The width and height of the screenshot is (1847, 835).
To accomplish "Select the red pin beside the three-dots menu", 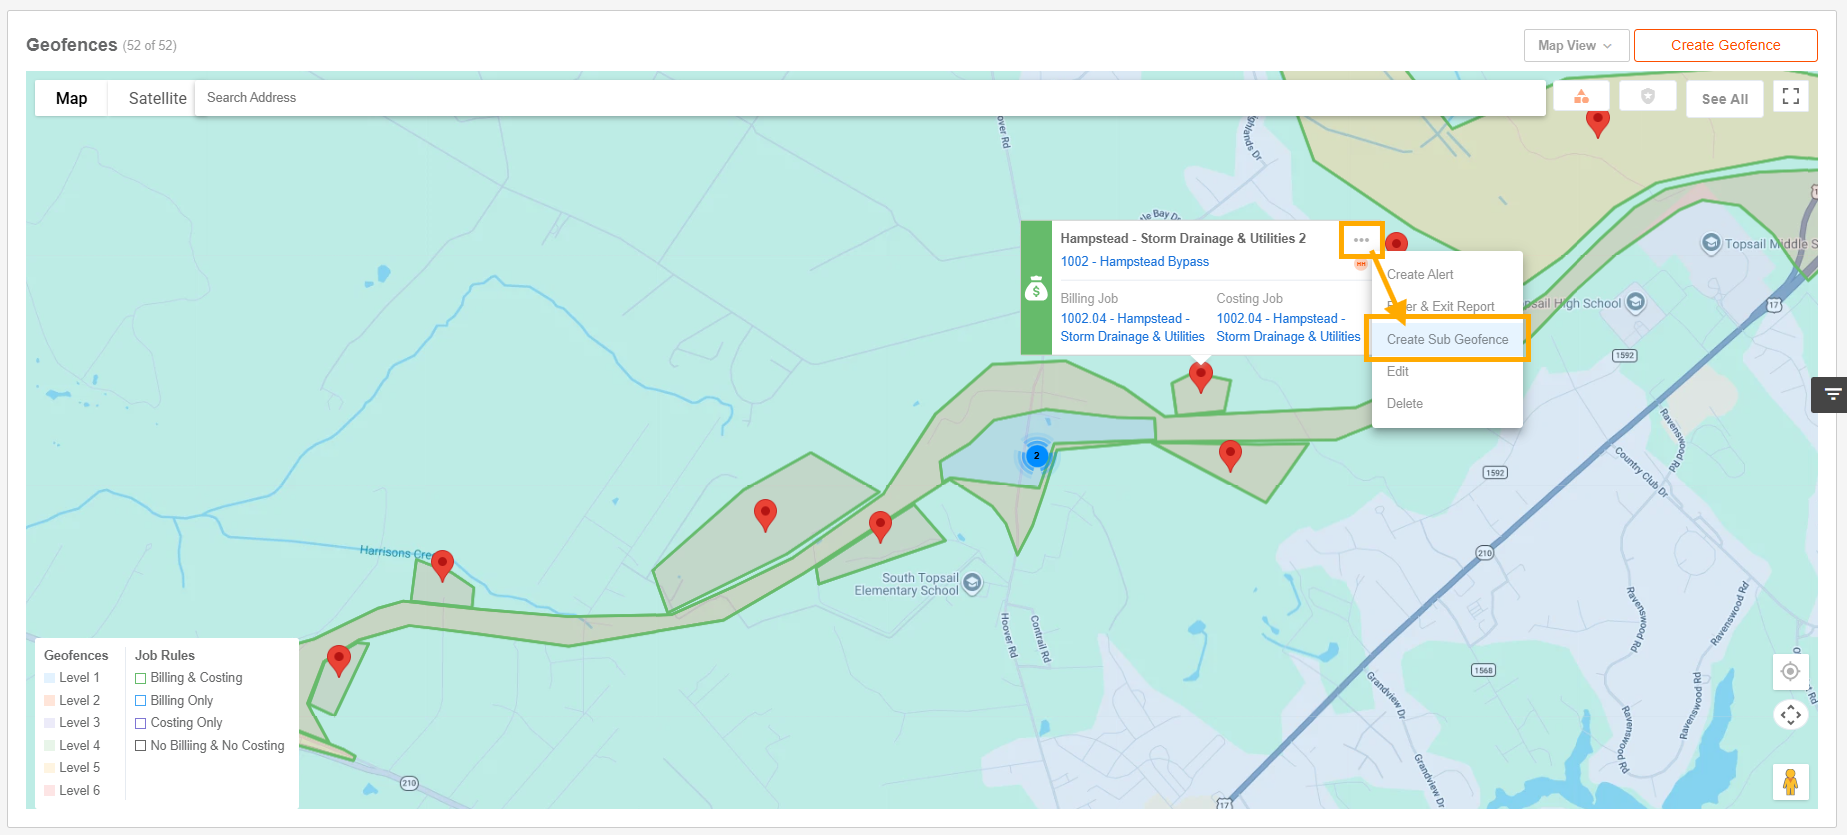I will [x=1397, y=242].
